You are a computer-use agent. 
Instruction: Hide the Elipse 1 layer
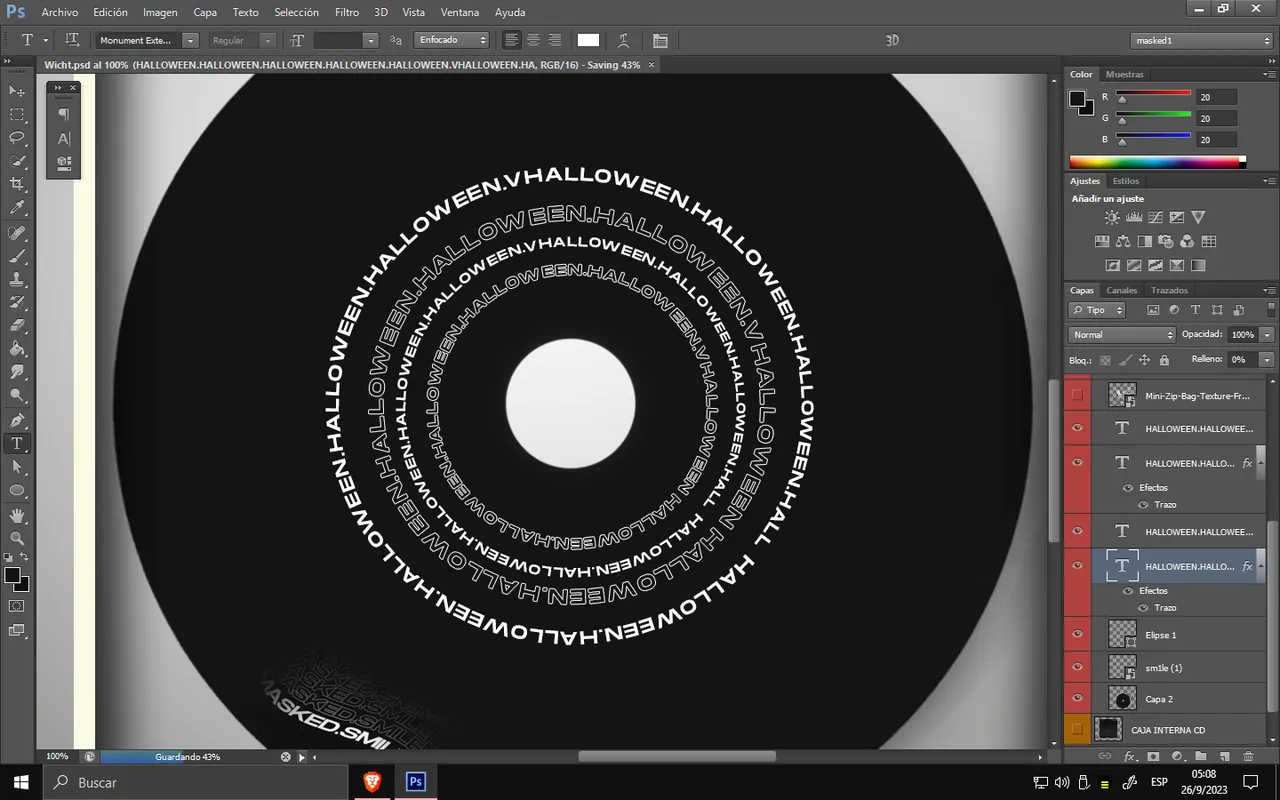coord(1077,634)
